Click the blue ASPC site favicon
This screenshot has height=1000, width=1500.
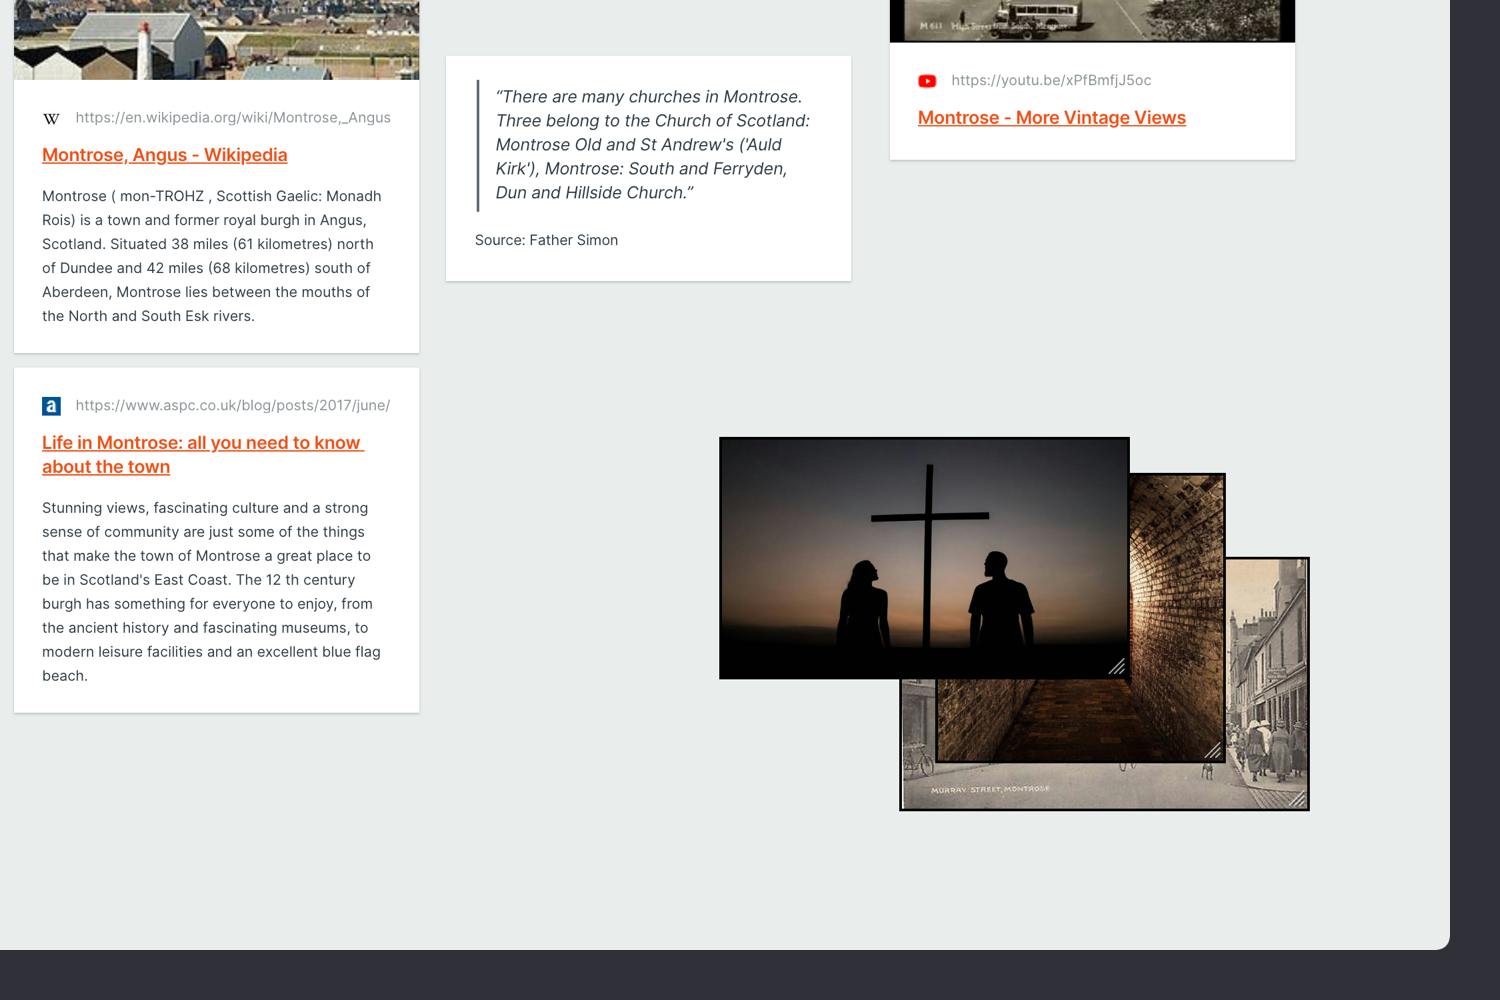point(52,406)
